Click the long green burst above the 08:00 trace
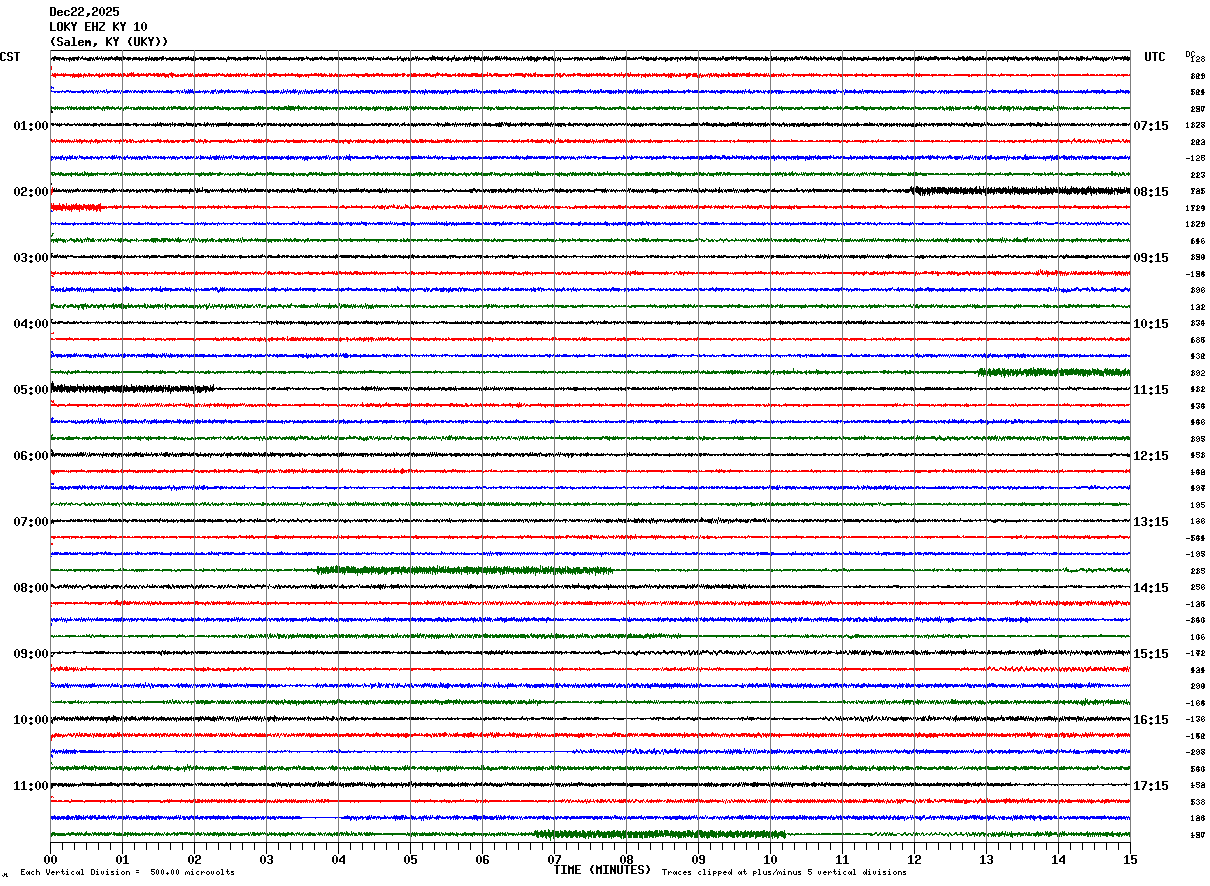This screenshot has height=886, width=1210. pos(465,570)
